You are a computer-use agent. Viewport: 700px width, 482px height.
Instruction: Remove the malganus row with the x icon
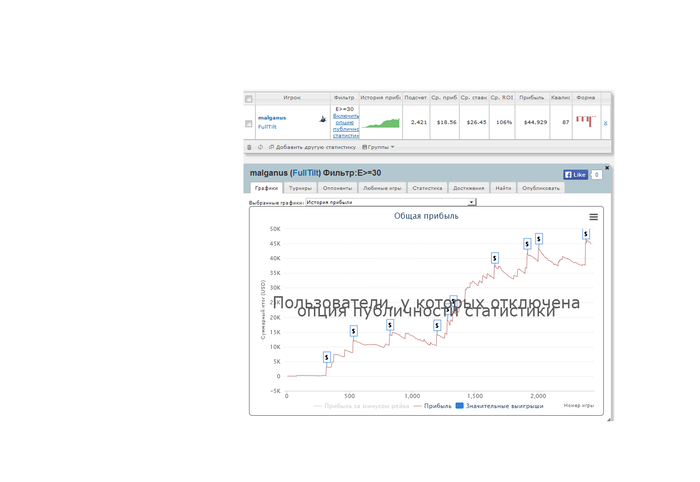point(605,123)
